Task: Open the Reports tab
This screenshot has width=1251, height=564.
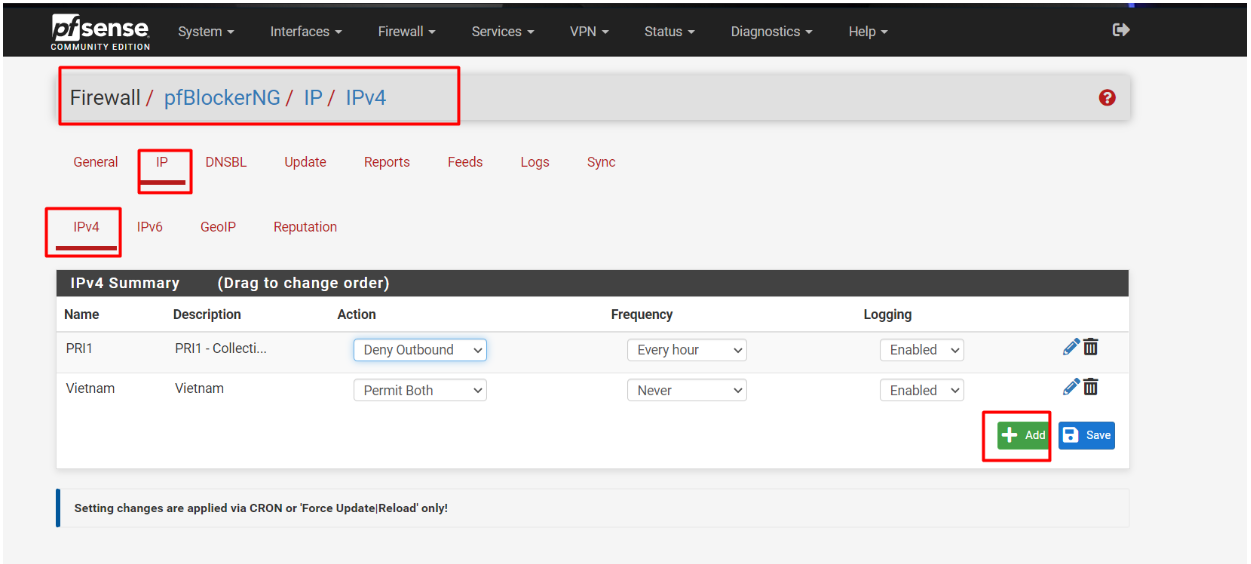Action: click(x=387, y=162)
